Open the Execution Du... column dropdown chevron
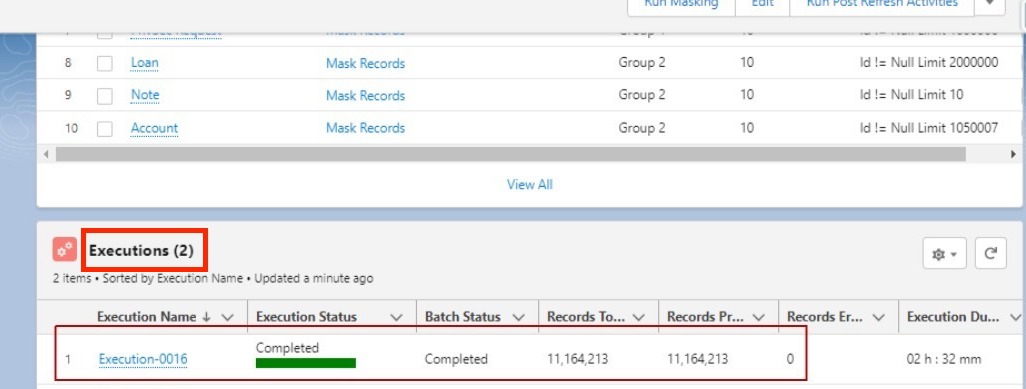Image resolution: width=1026 pixels, height=389 pixels. point(1015,317)
